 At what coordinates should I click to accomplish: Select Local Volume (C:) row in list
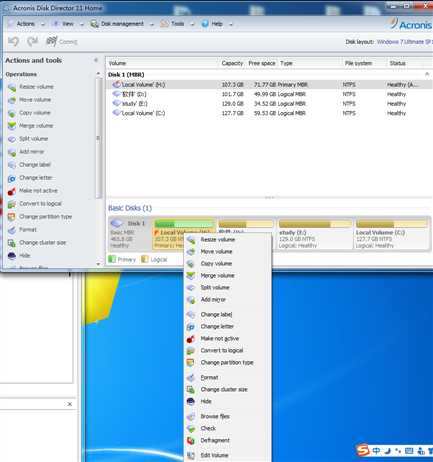point(269,113)
